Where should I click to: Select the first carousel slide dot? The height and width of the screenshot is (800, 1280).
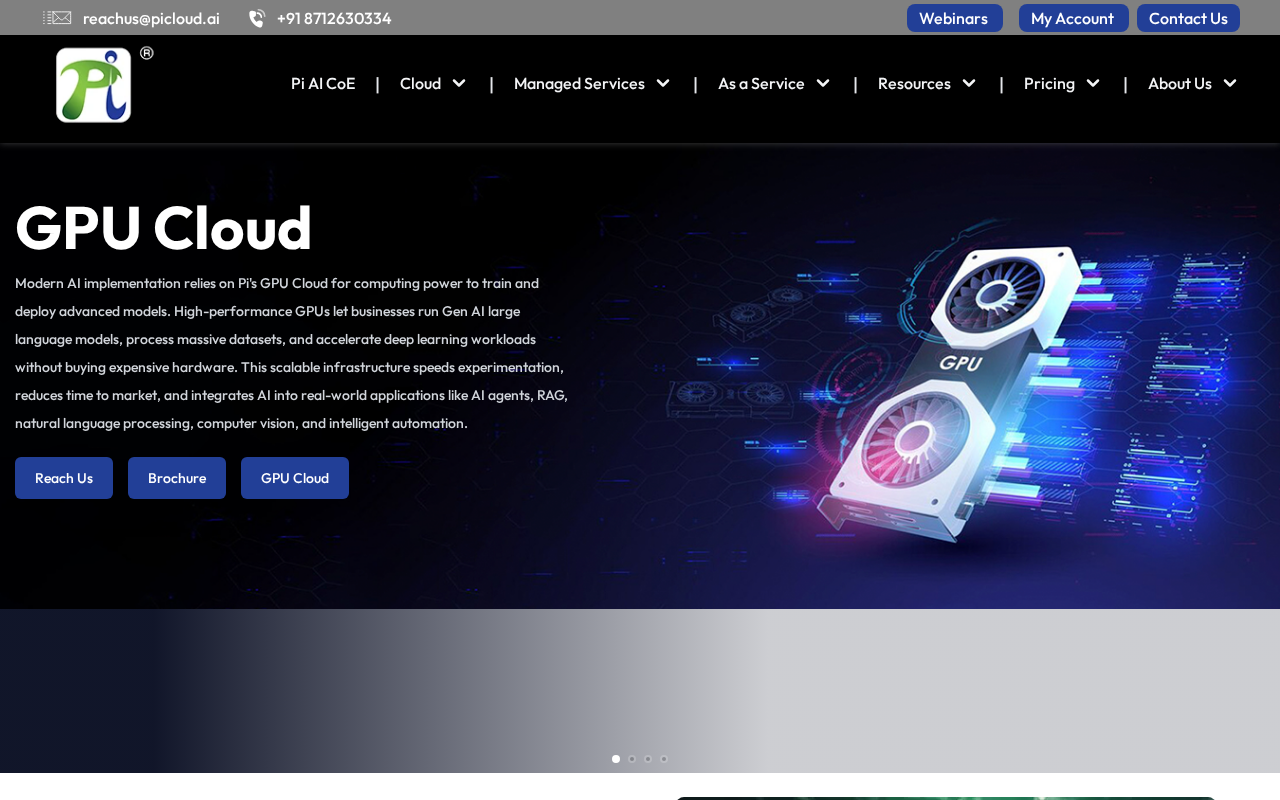[x=616, y=759]
